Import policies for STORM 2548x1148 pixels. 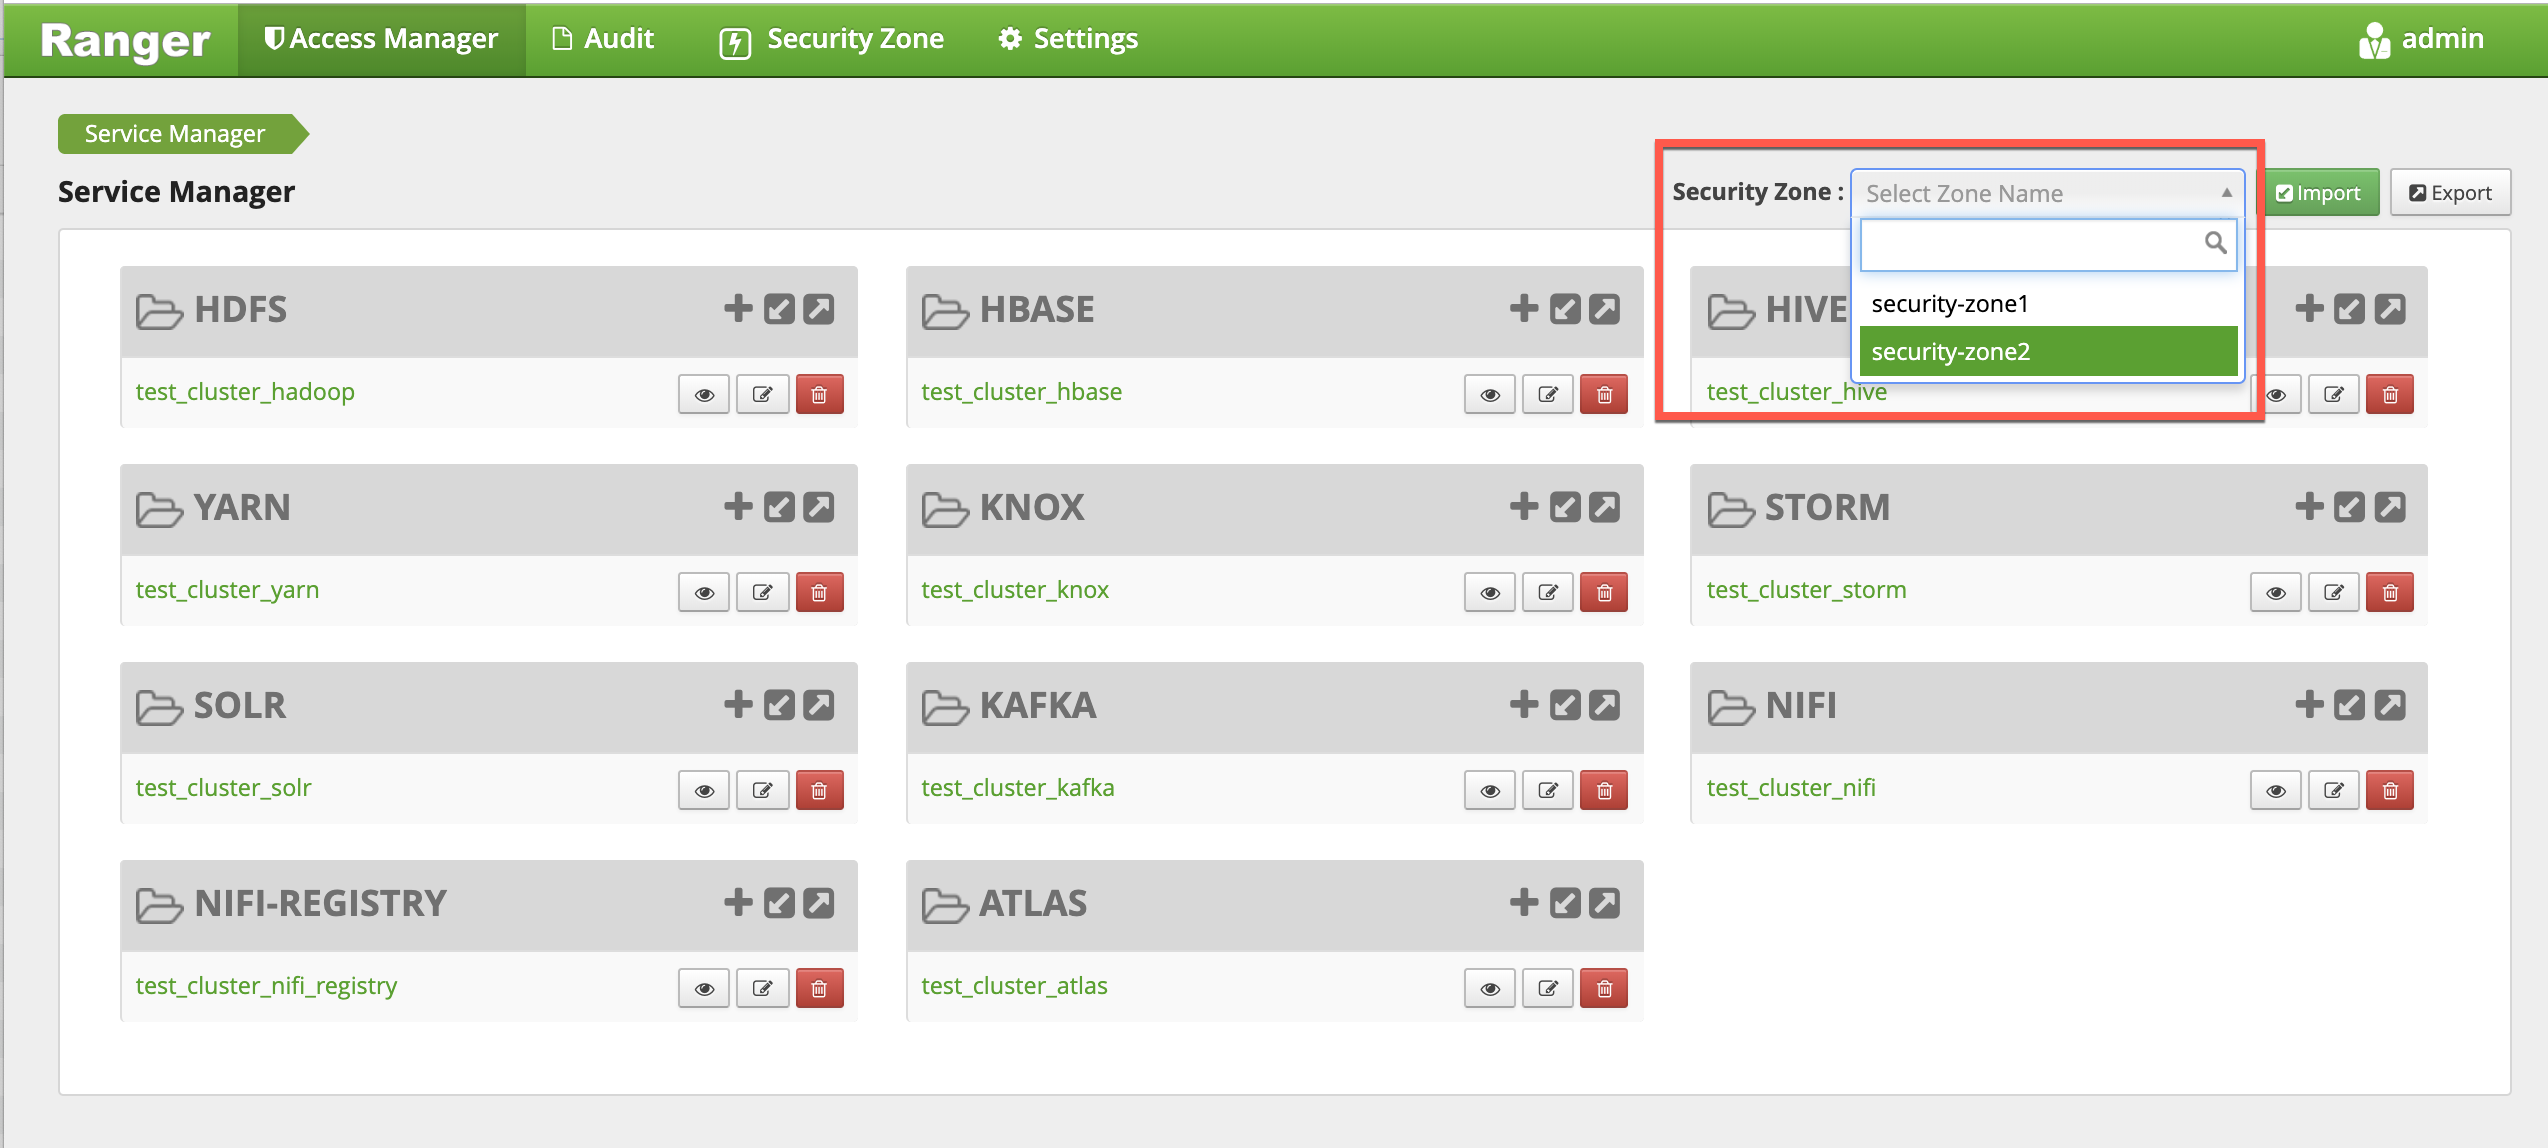[2350, 506]
